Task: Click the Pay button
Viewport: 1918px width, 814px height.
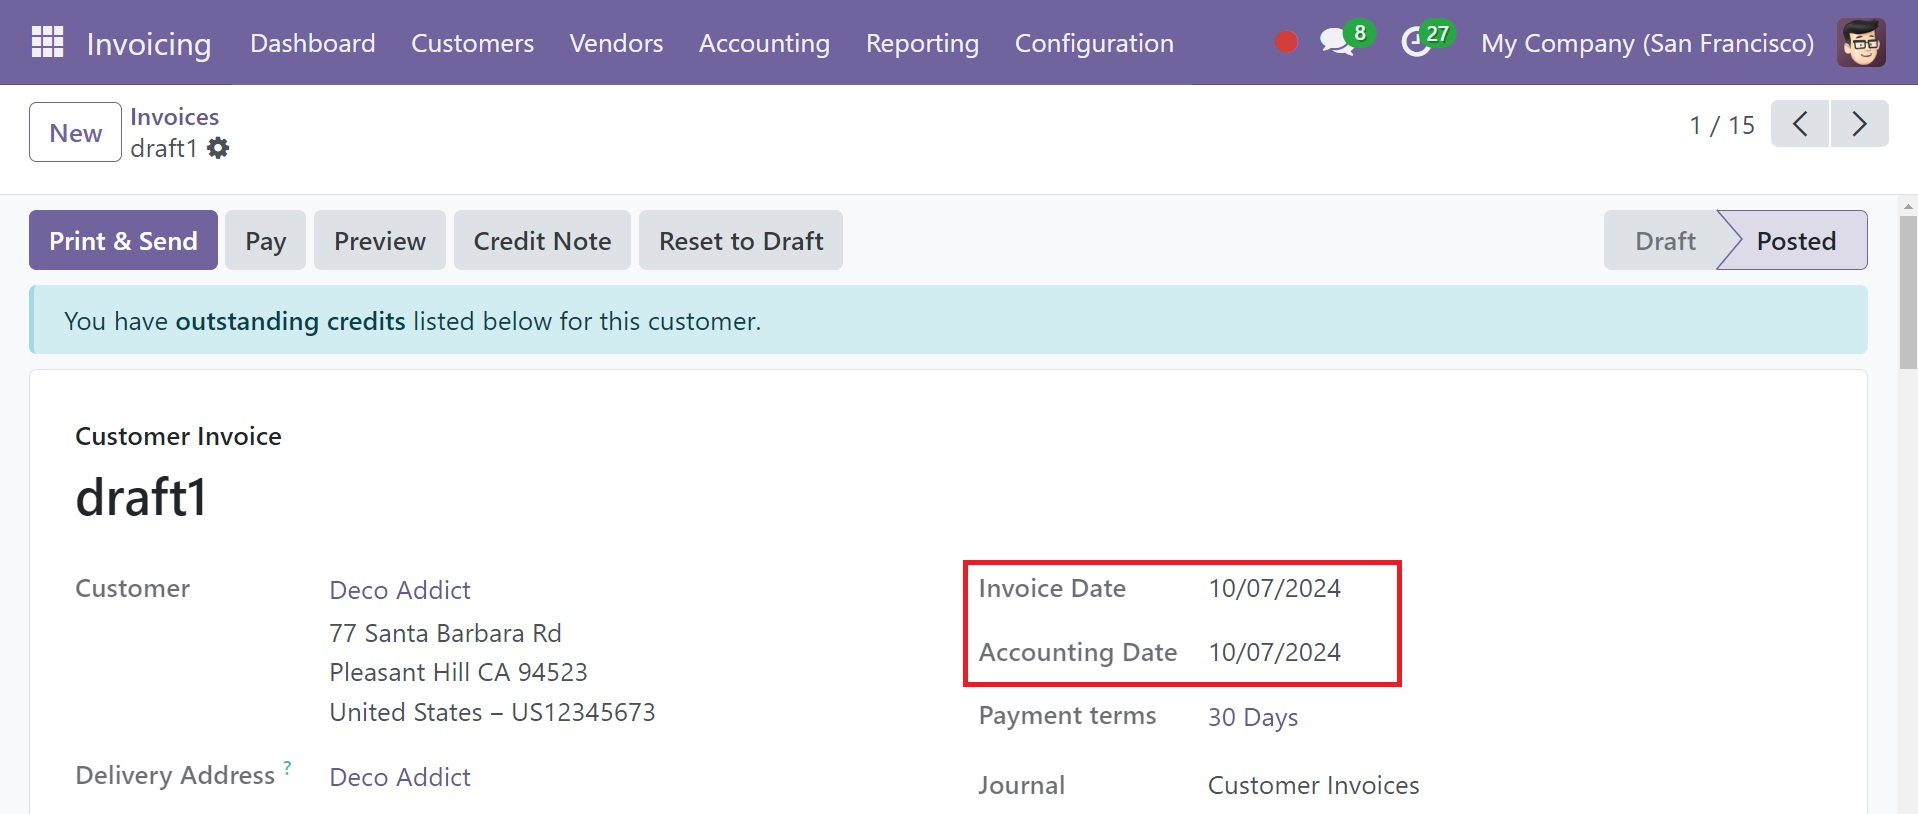Action: click(265, 240)
